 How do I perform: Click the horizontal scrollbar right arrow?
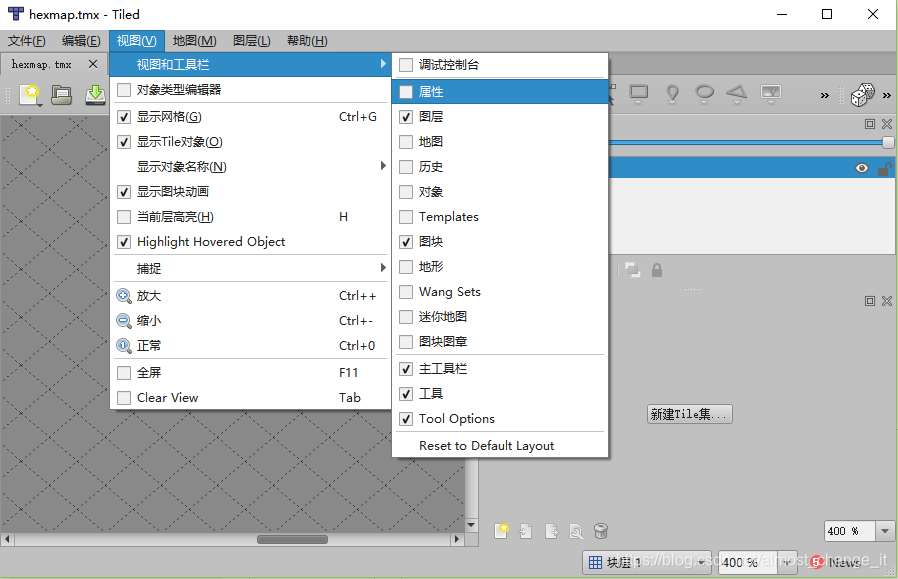point(456,539)
